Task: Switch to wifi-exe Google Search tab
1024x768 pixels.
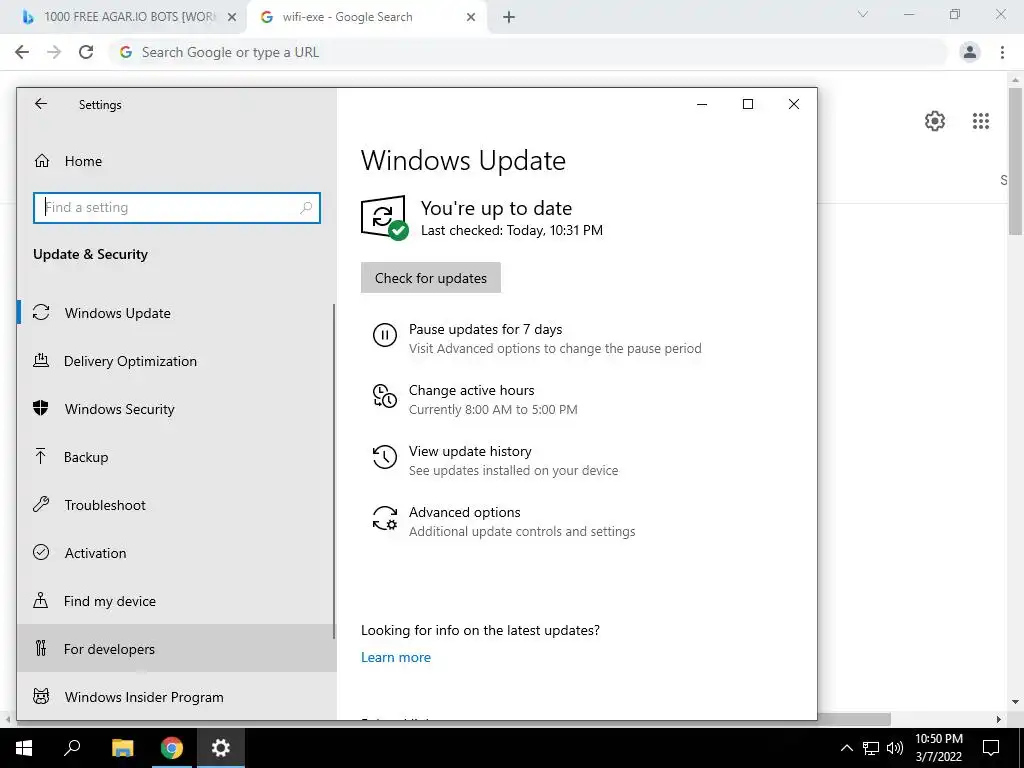Action: pos(366,17)
